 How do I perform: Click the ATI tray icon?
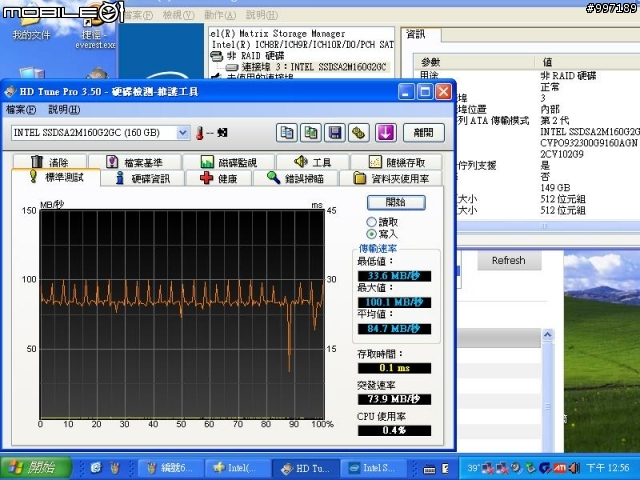pyautogui.click(x=560, y=468)
